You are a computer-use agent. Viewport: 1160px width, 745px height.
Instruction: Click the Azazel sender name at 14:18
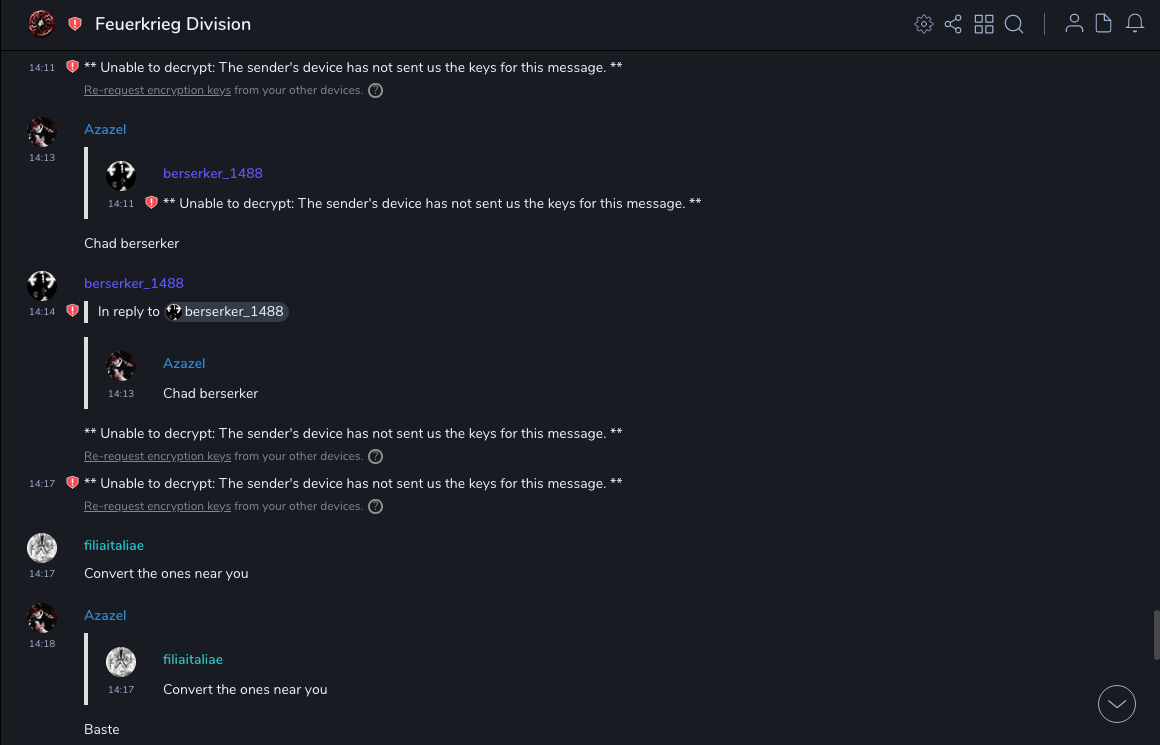(x=105, y=616)
